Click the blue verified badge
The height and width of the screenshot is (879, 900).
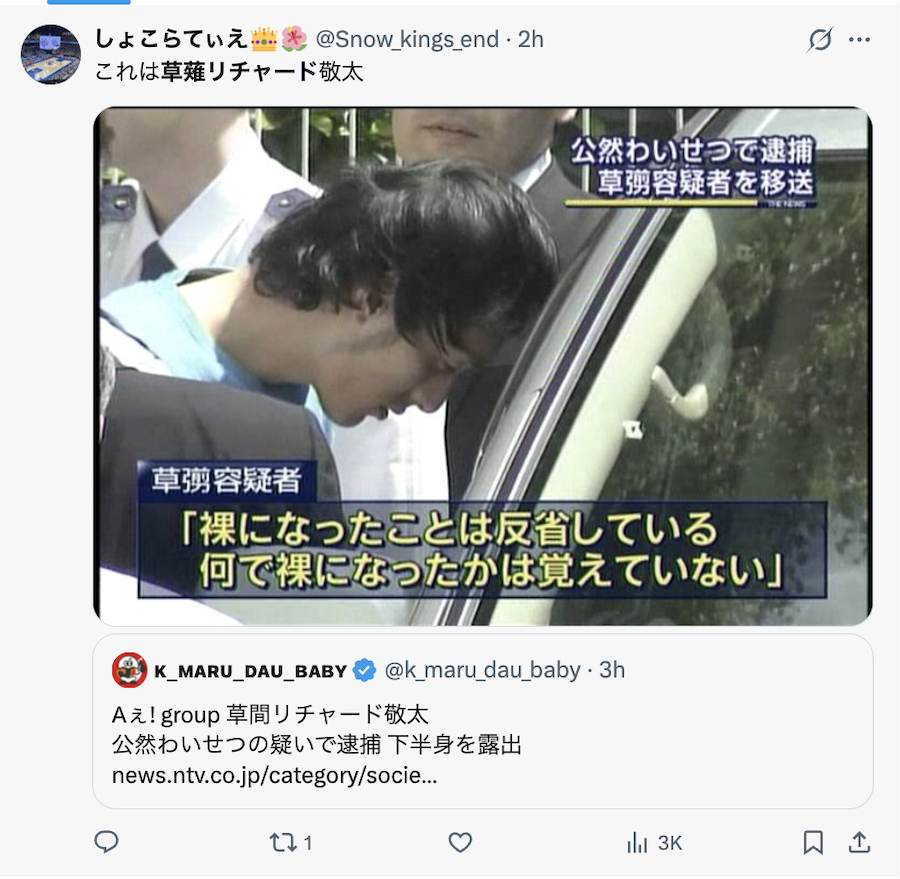364,671
